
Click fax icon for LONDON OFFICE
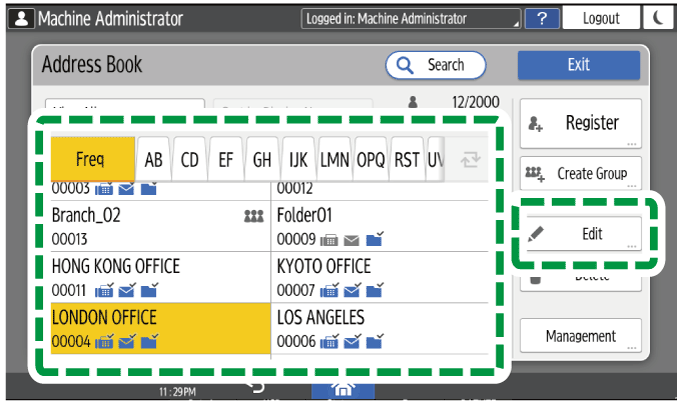point(104,342)
